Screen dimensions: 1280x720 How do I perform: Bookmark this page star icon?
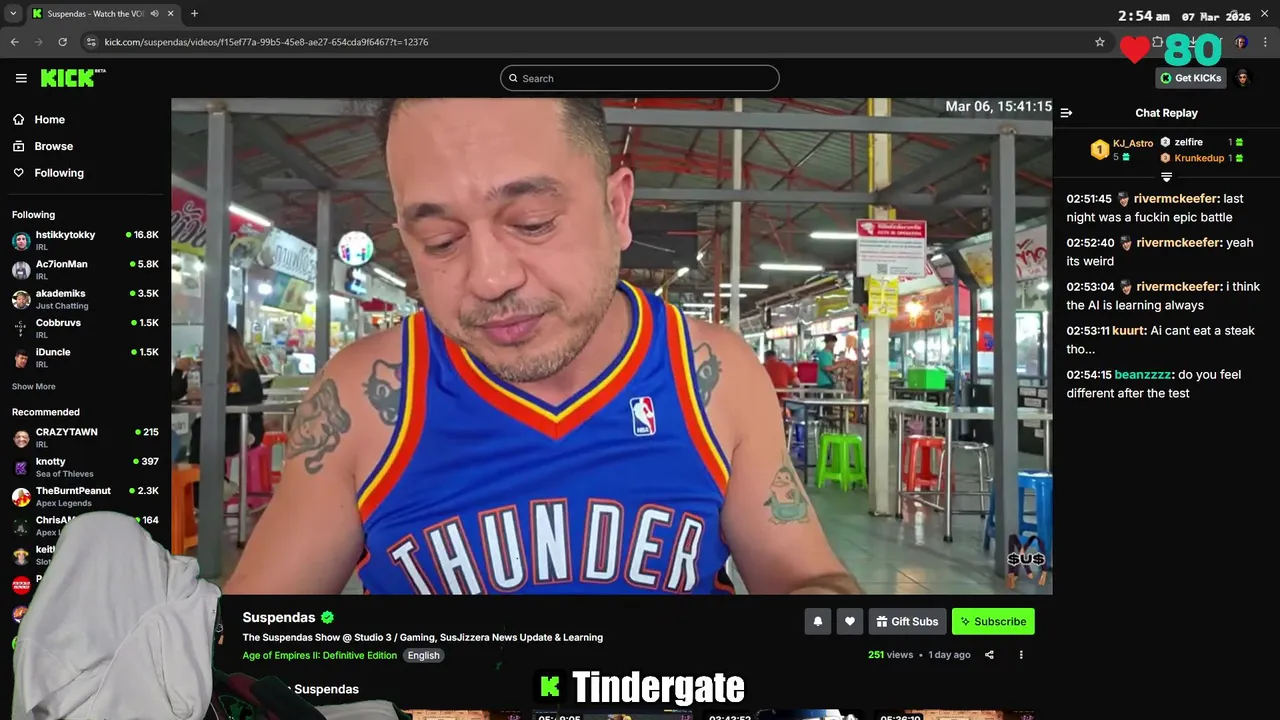(x=1100, y=42)
